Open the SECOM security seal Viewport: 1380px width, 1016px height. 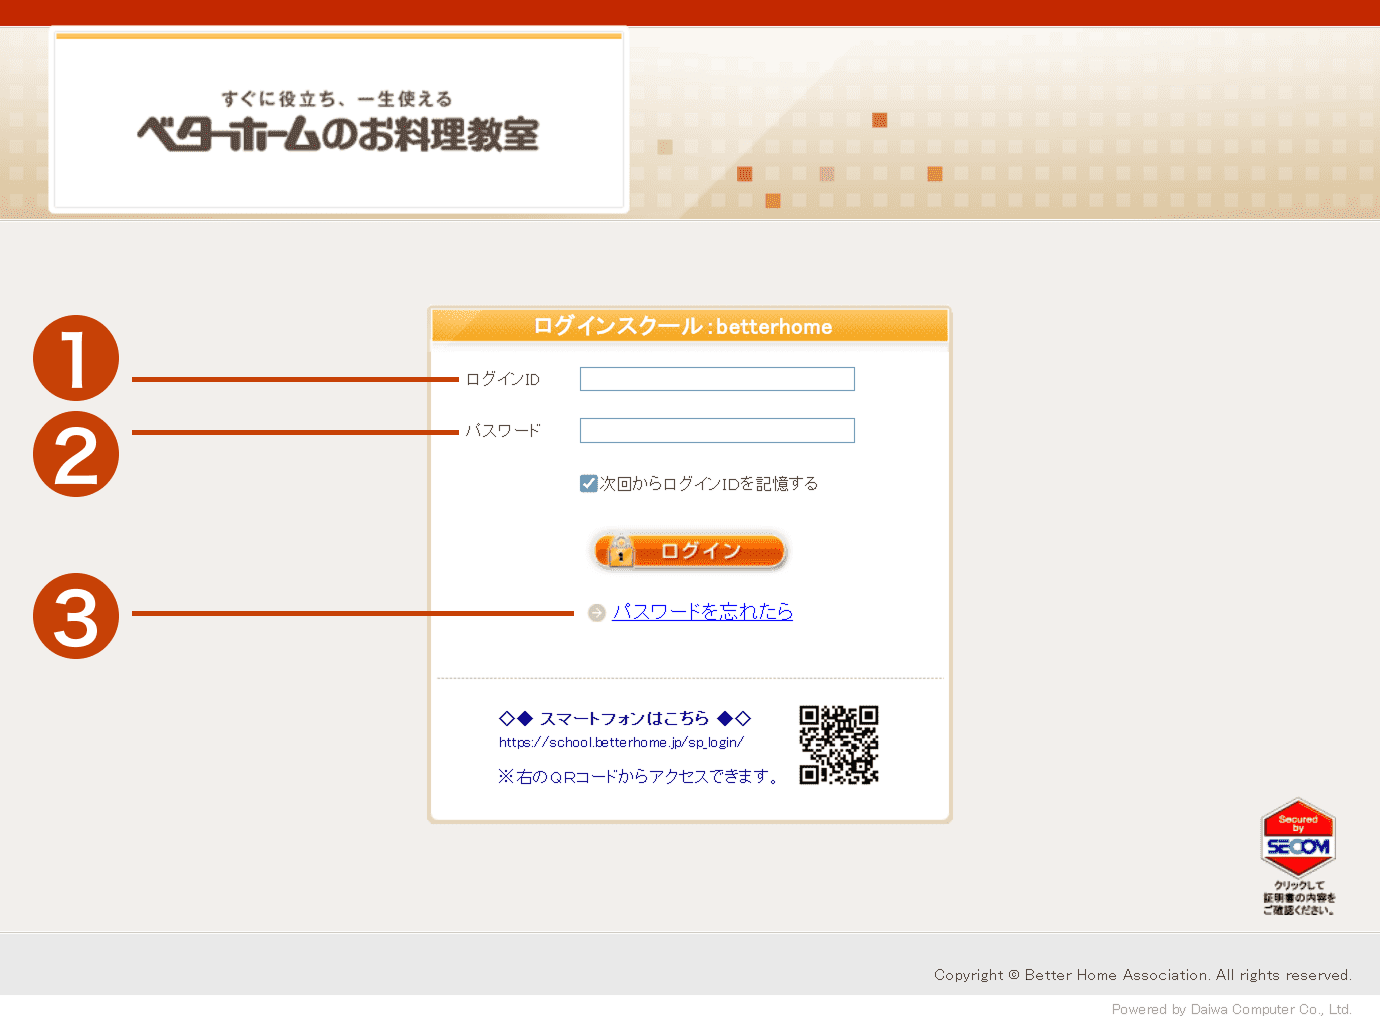click(x=1298, y=840)
